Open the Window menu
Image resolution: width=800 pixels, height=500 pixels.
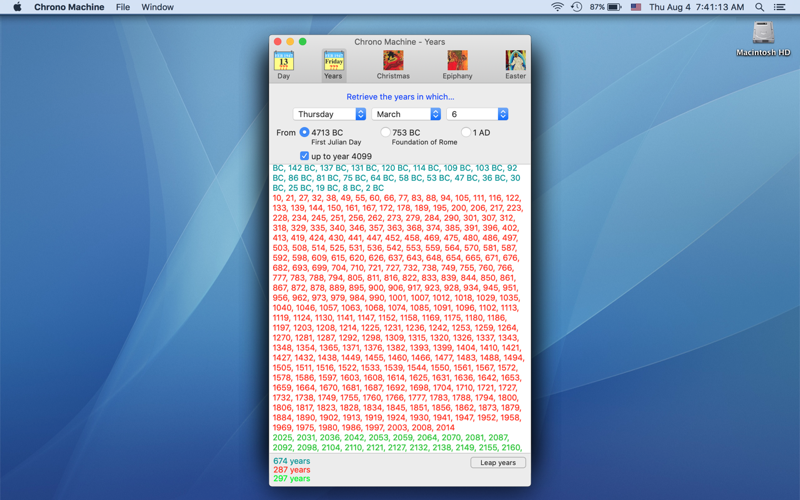[157, 7]
